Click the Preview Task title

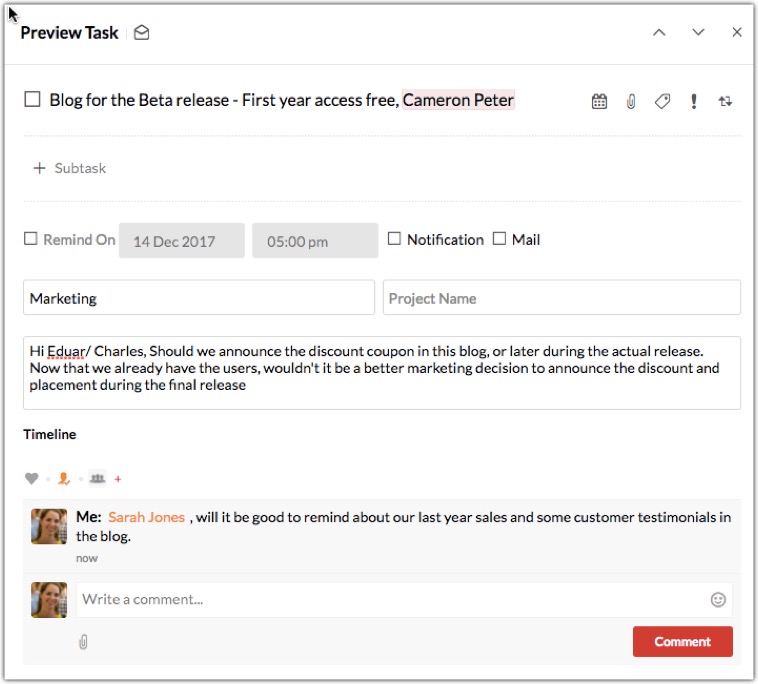(69, 32)
